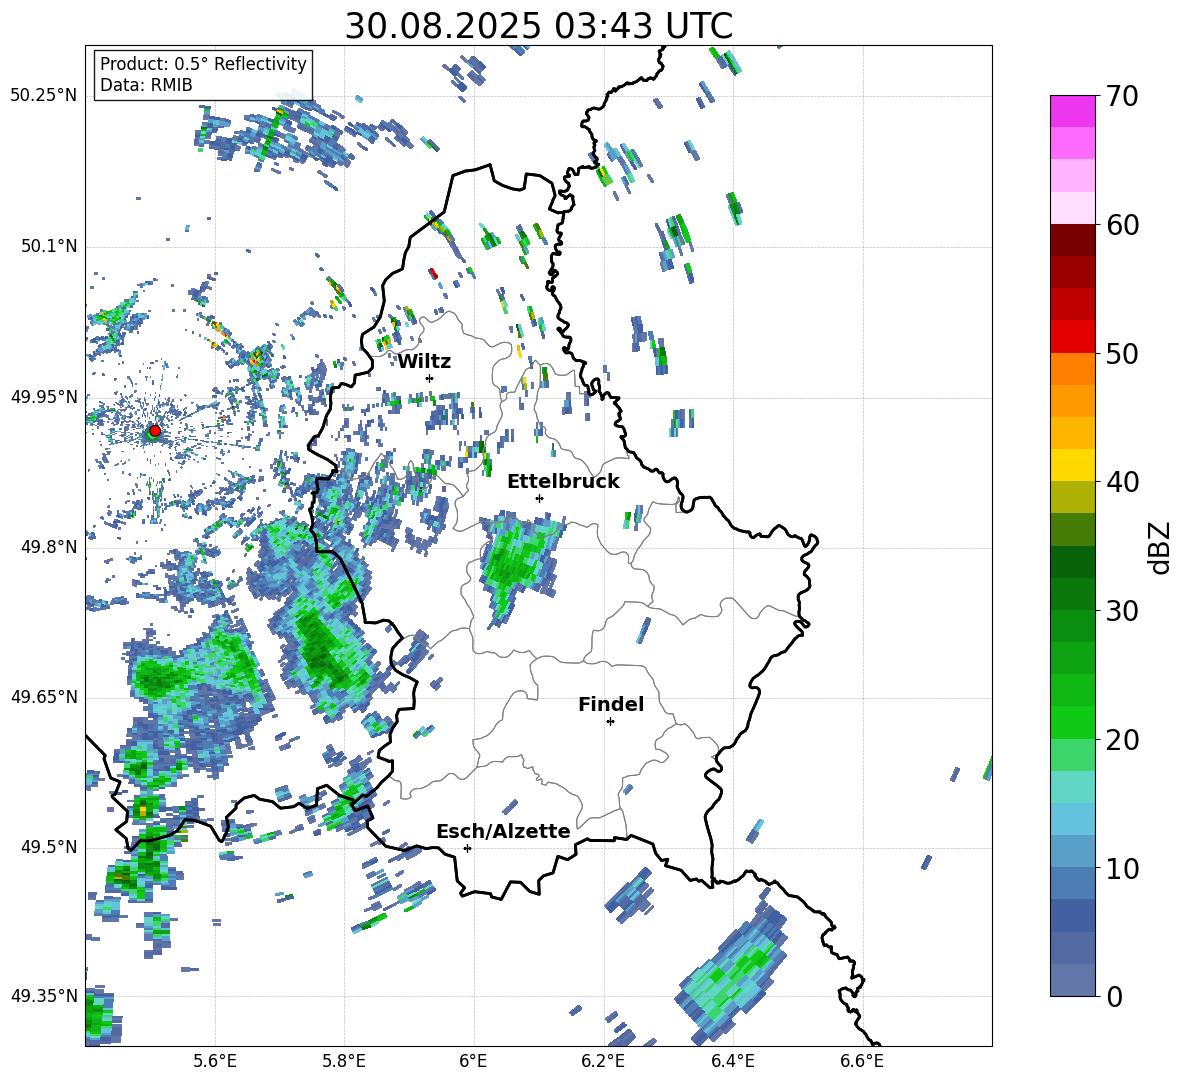The height and width of the screenshot is (1081, 1184).
Task: Click the 49.5°N latitude label
Action: [48, 846]
